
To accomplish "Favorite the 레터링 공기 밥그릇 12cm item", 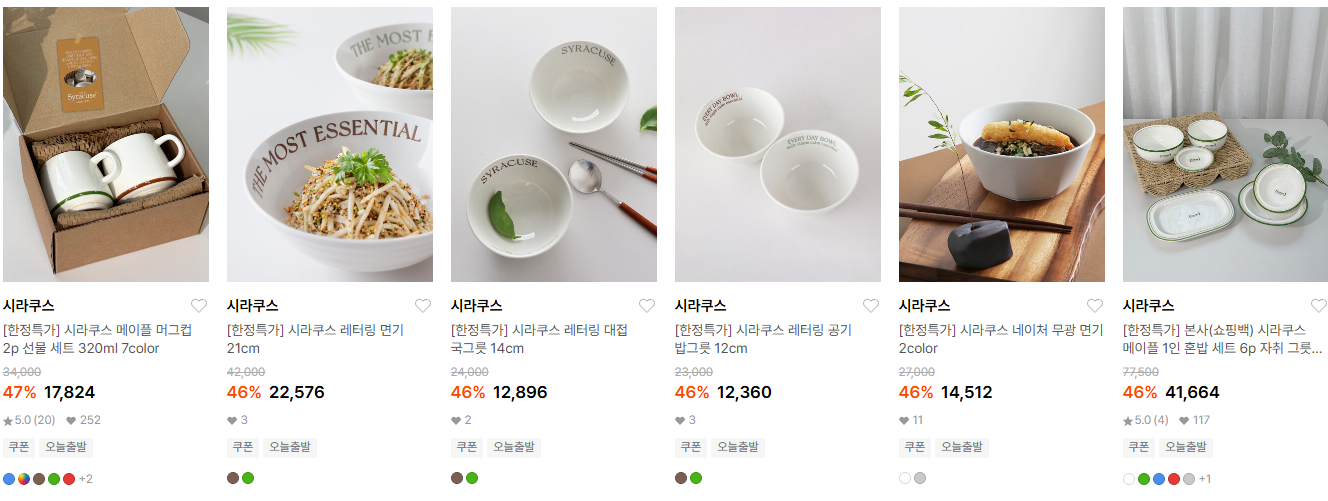I will tap(871, 306).
